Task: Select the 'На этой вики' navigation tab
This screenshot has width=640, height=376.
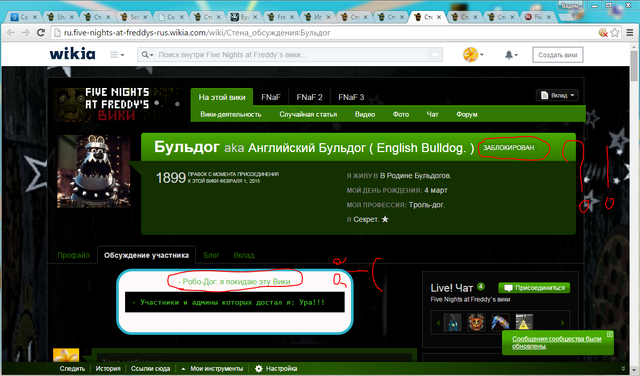Action: 222,97
